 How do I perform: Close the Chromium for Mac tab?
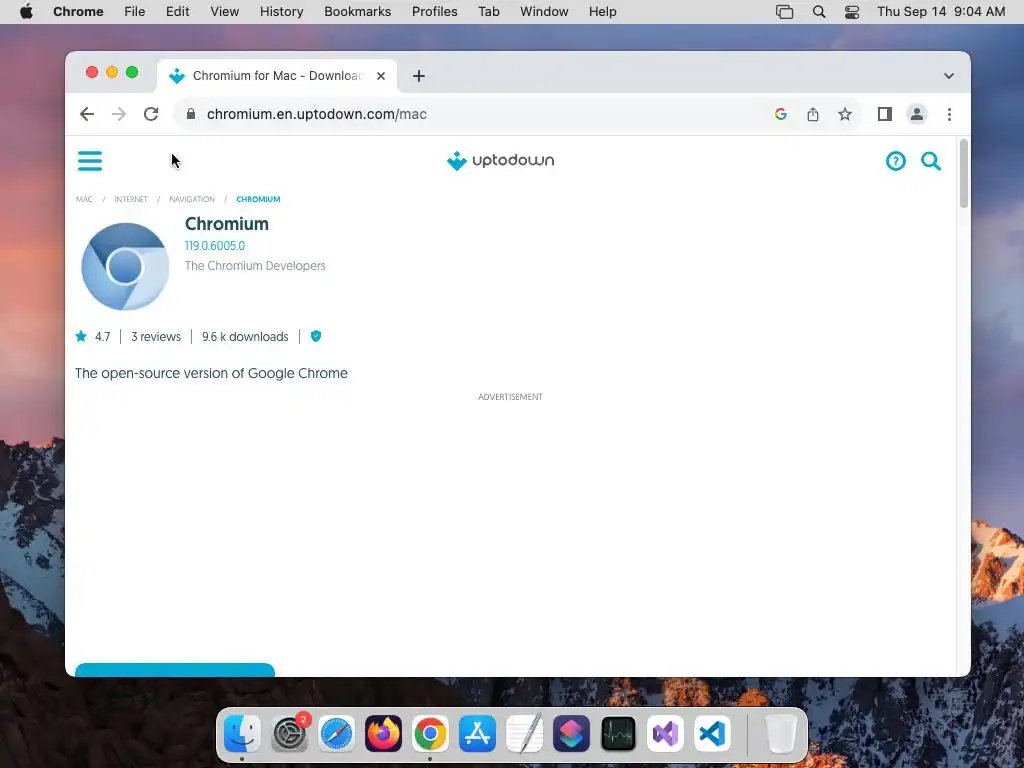[381, 76]
